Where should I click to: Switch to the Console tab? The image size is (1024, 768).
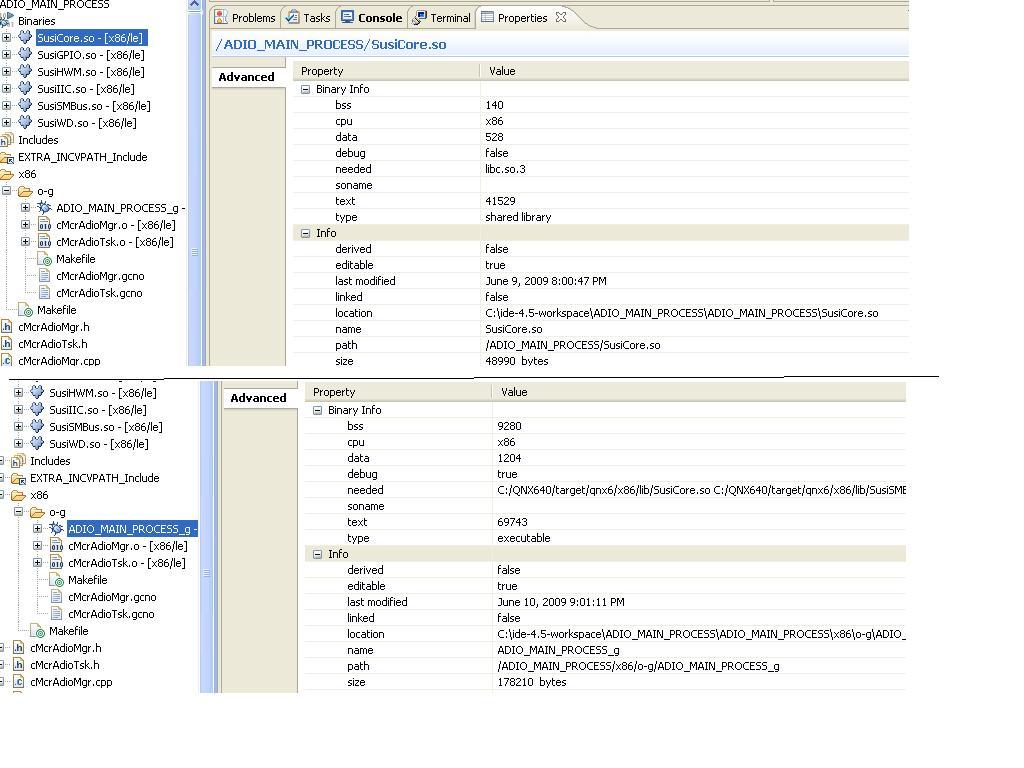click(380, 18)
